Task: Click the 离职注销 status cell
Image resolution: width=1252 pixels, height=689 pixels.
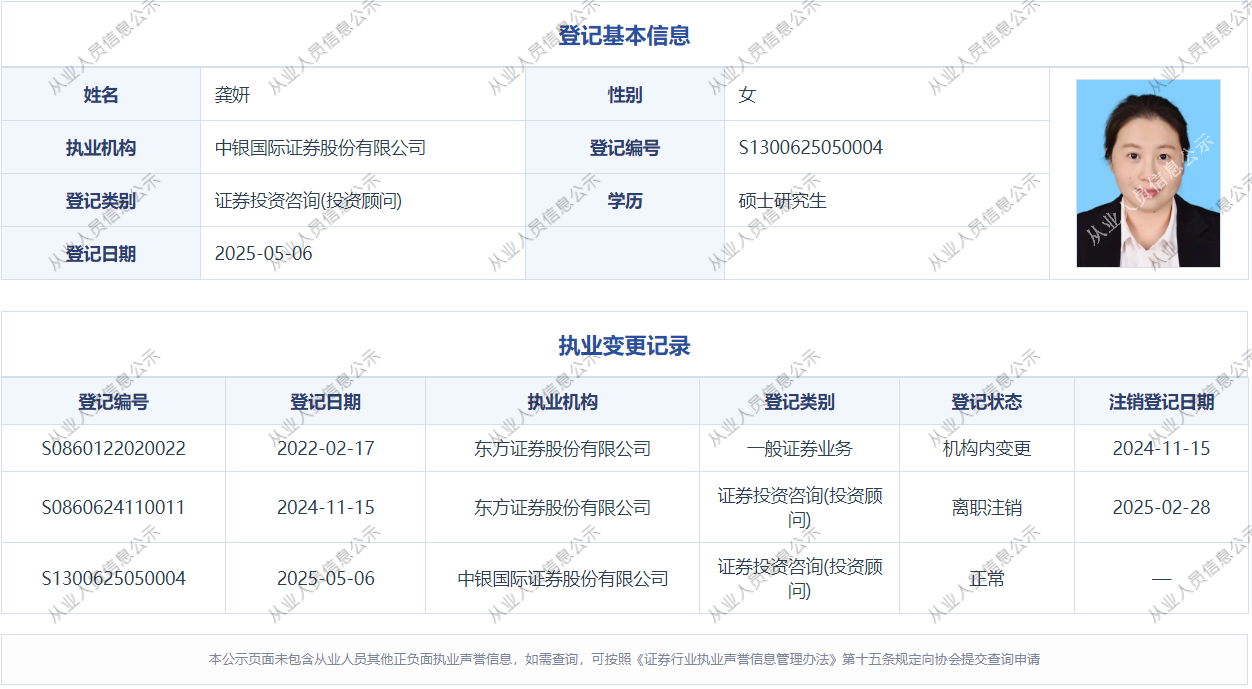Action: (986, 508)
